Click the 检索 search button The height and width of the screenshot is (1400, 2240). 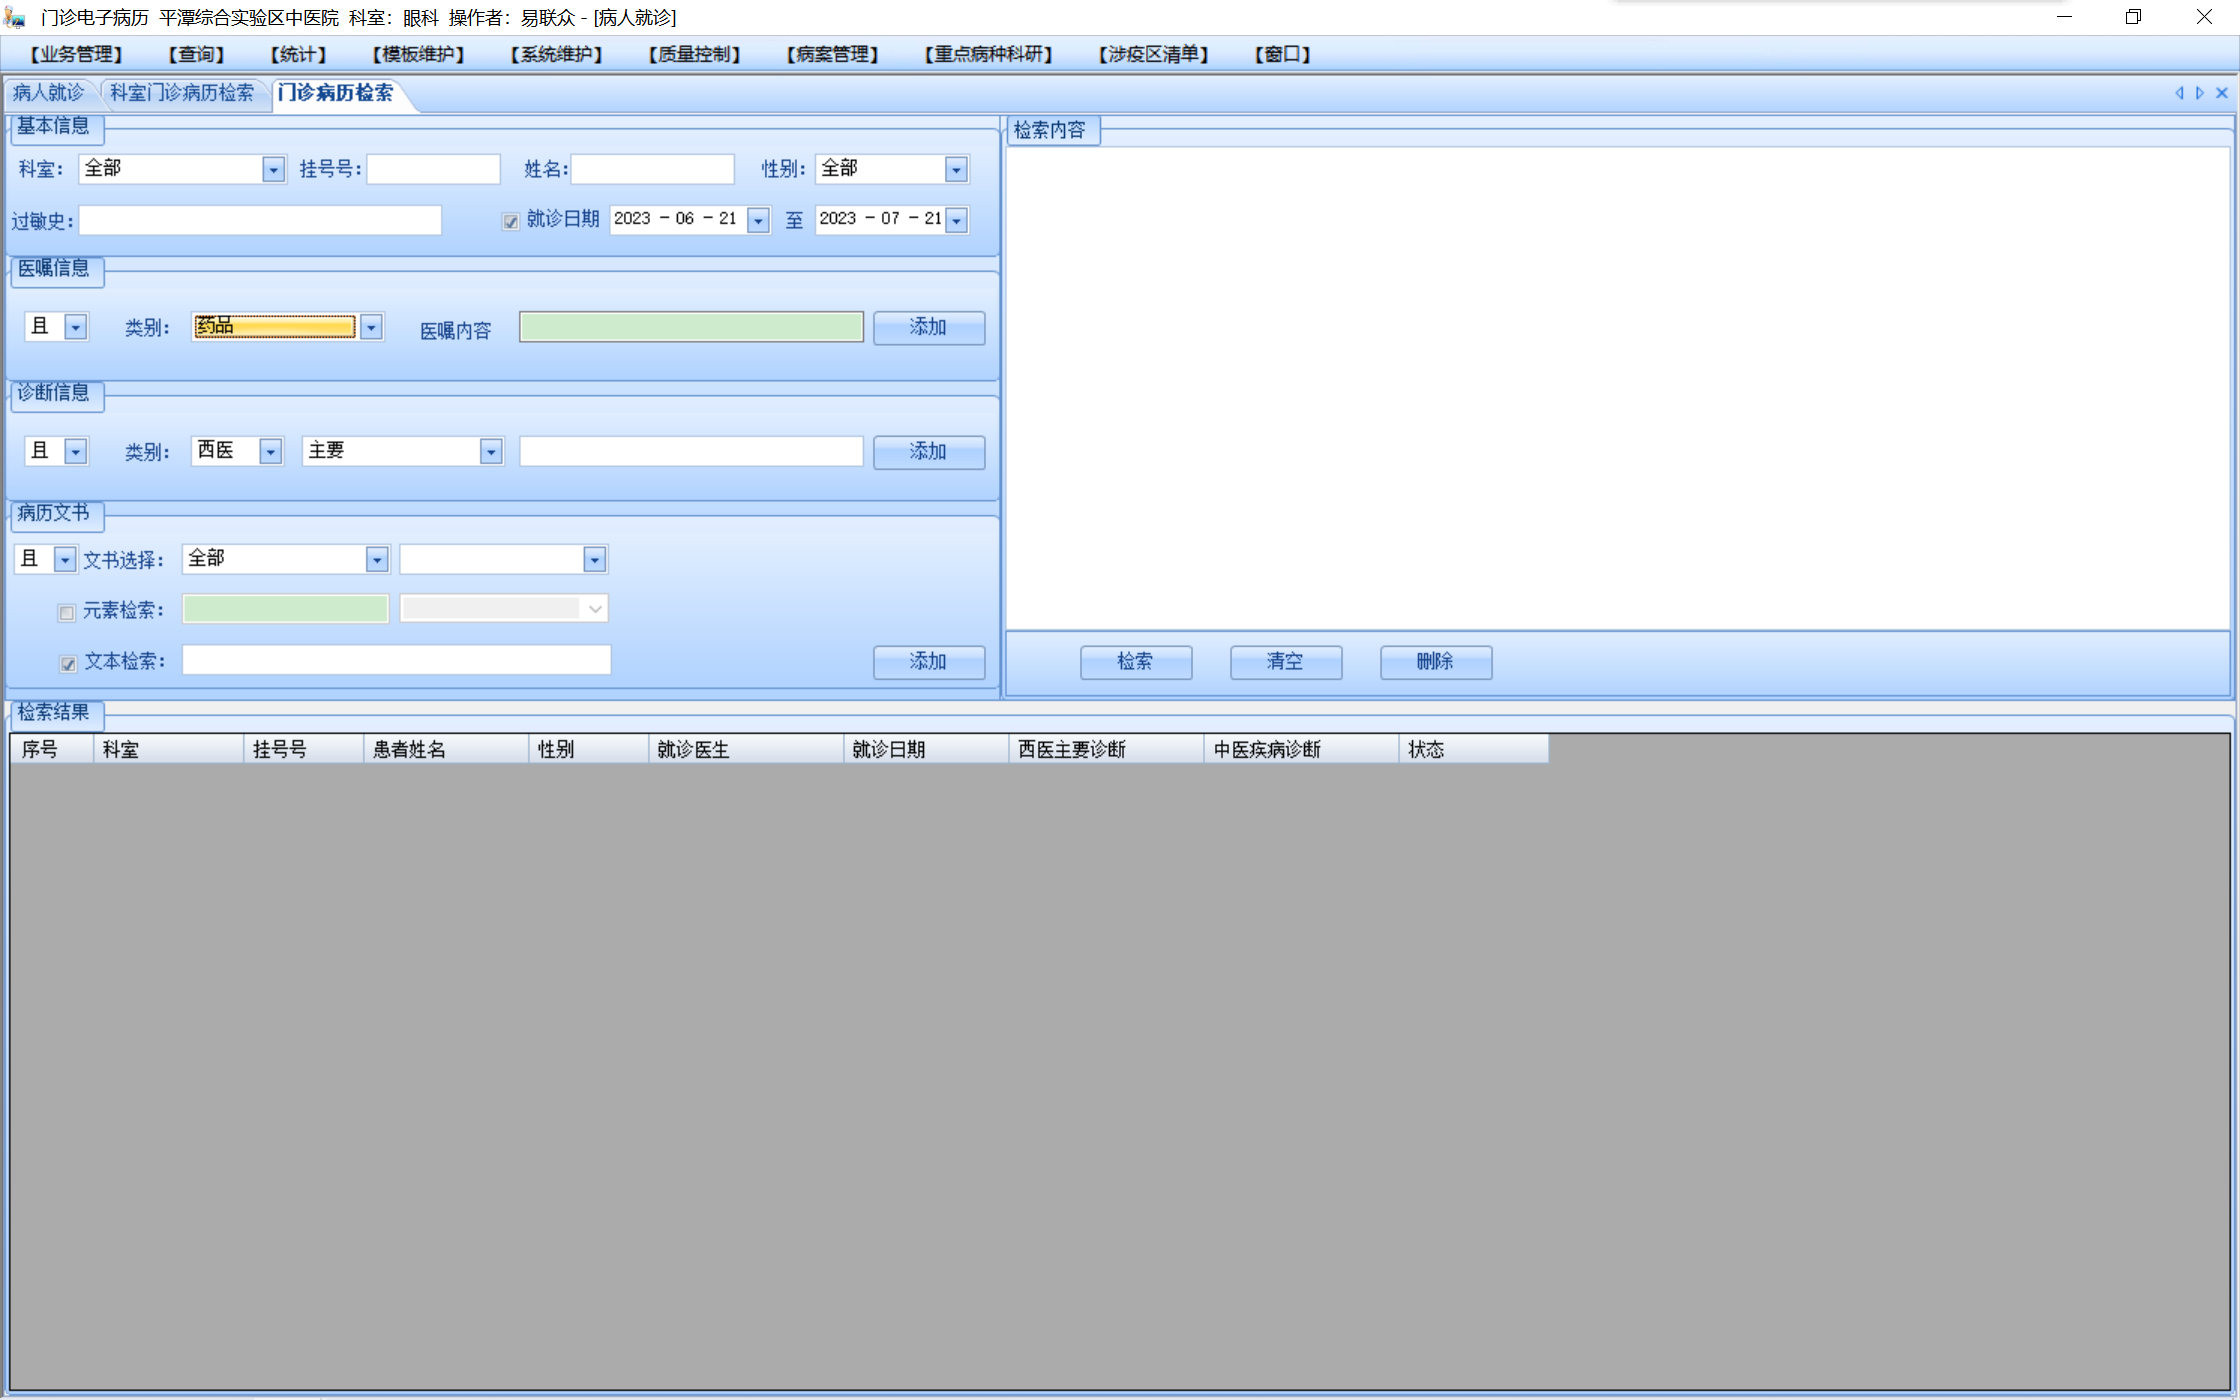(1135, 662)
